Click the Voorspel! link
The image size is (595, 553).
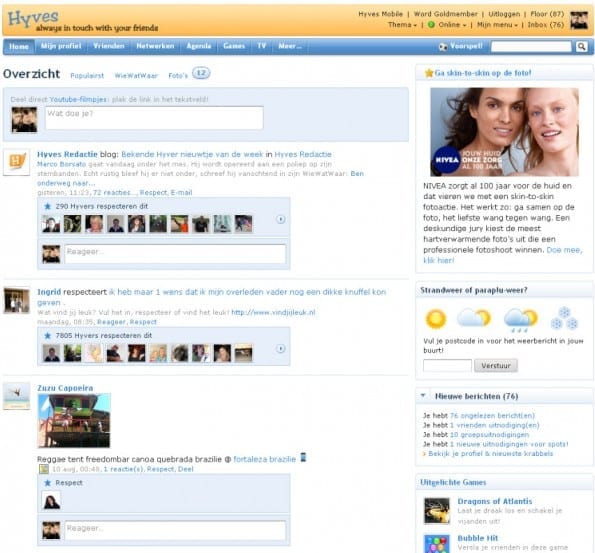pos(466,46)
